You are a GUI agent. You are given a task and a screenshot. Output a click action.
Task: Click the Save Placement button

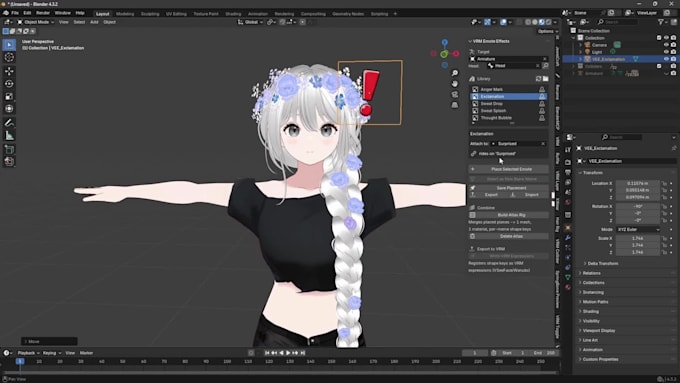click(508, 188)
